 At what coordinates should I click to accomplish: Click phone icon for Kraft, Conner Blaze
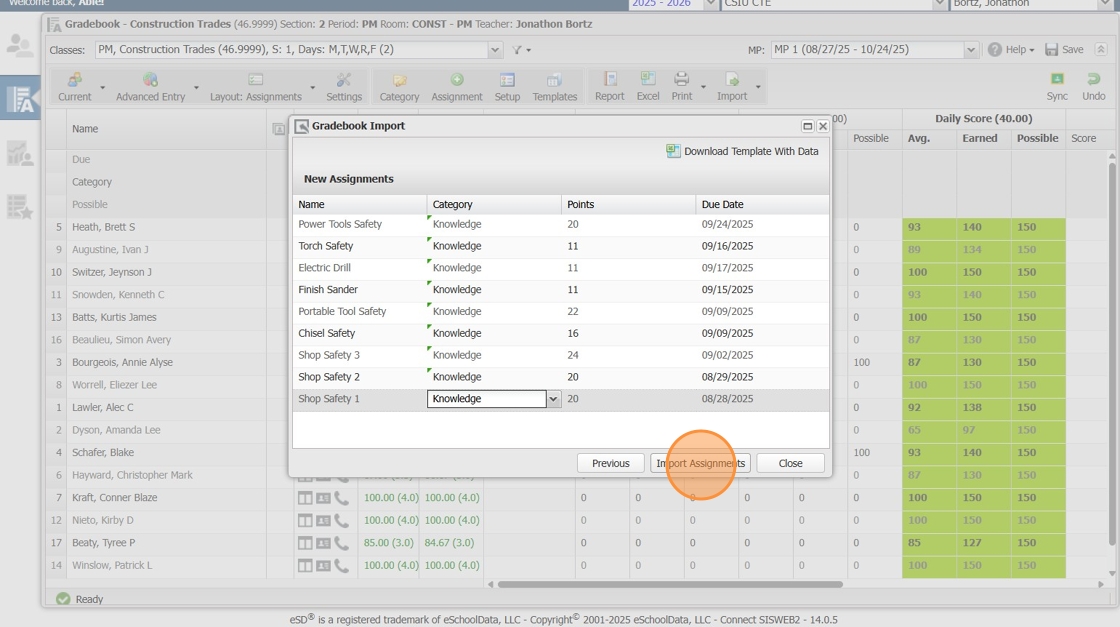click(342, 498)
